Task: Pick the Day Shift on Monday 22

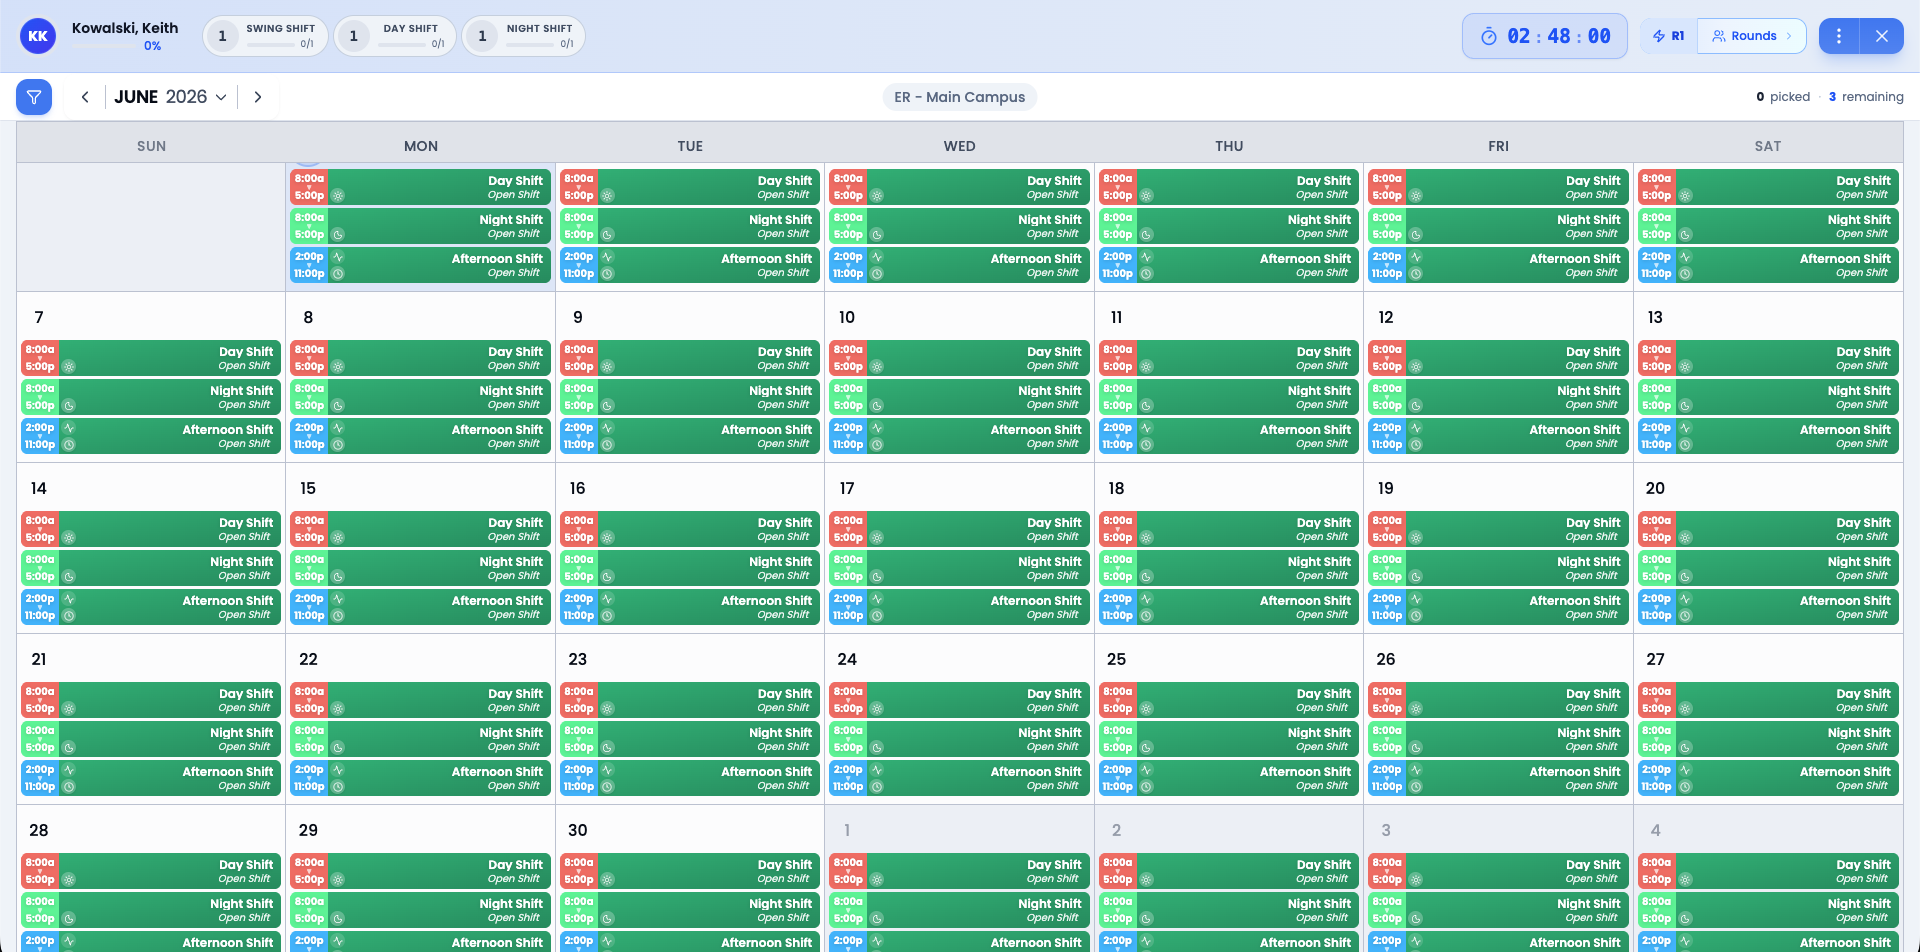Action: tap(420, 700)
